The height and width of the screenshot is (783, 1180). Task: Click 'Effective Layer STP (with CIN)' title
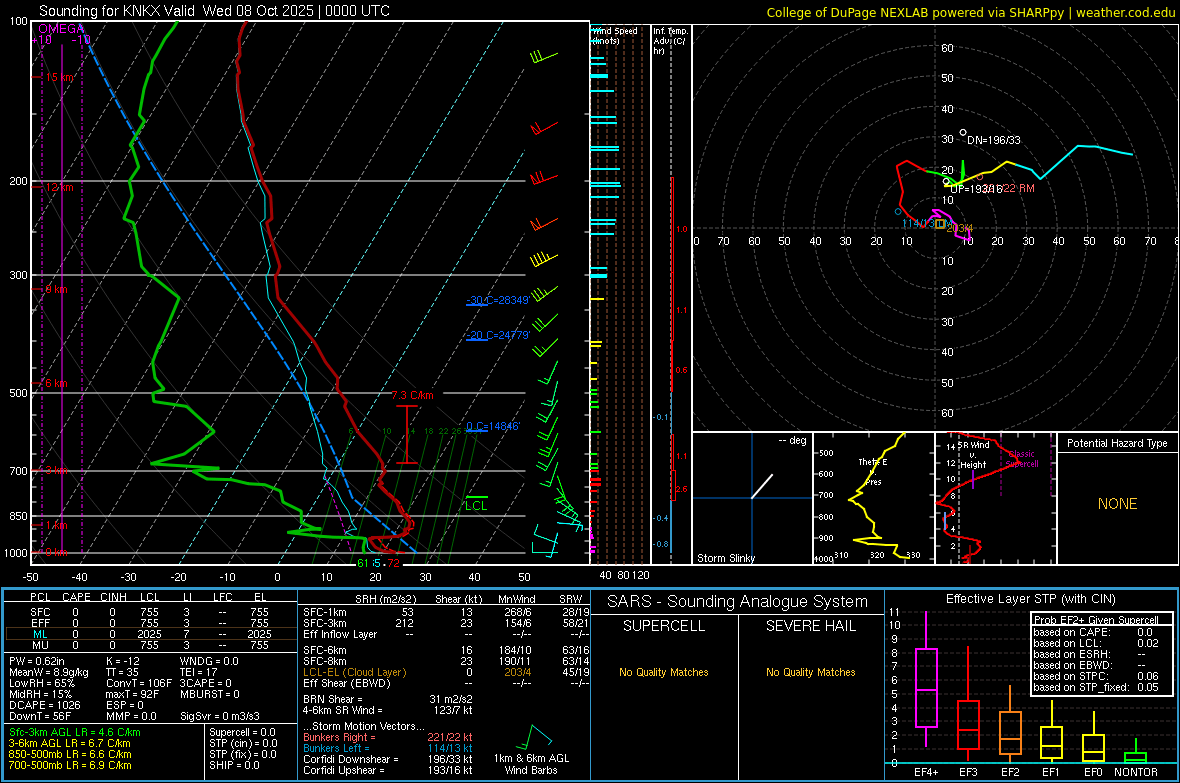[1030, 599]
